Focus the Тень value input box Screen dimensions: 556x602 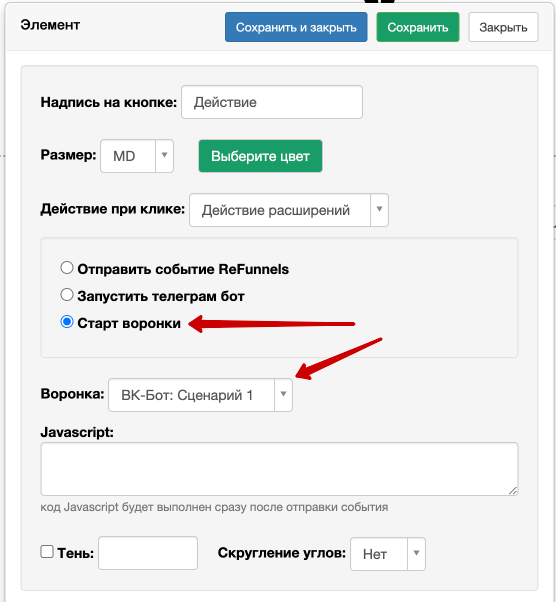[x=148, y=553]
